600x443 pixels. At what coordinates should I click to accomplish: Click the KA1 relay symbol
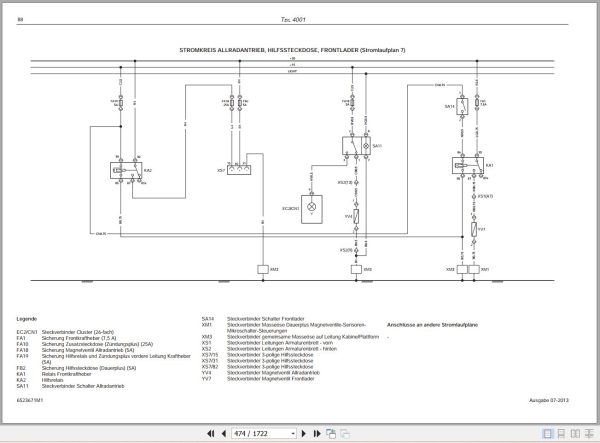pyautogui.click(x=468, y=165)
